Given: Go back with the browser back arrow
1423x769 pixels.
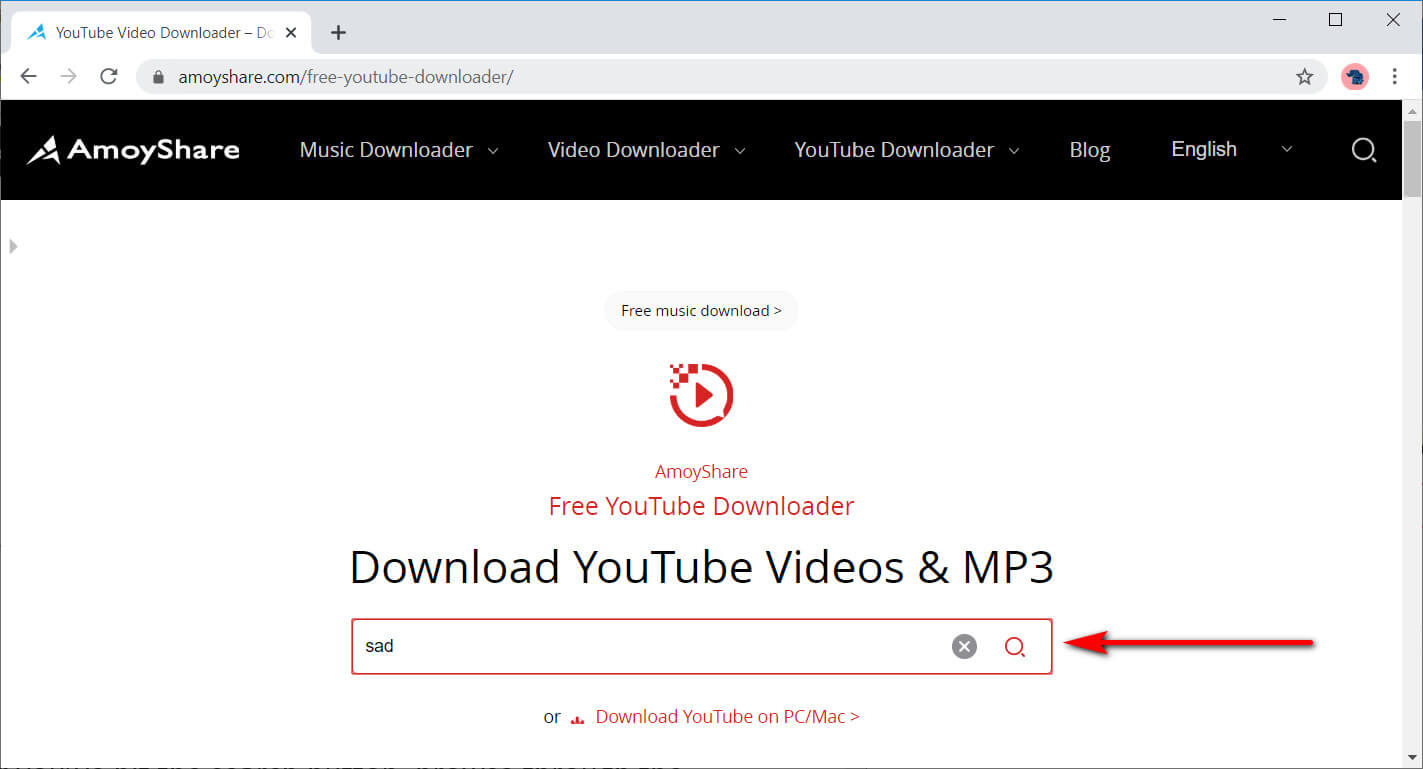Looking at the screenshot, I should (x=28, y=77).
